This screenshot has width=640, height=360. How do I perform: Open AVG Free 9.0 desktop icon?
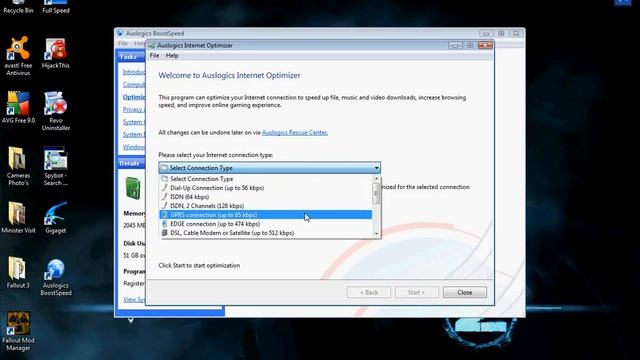(18, 107)
